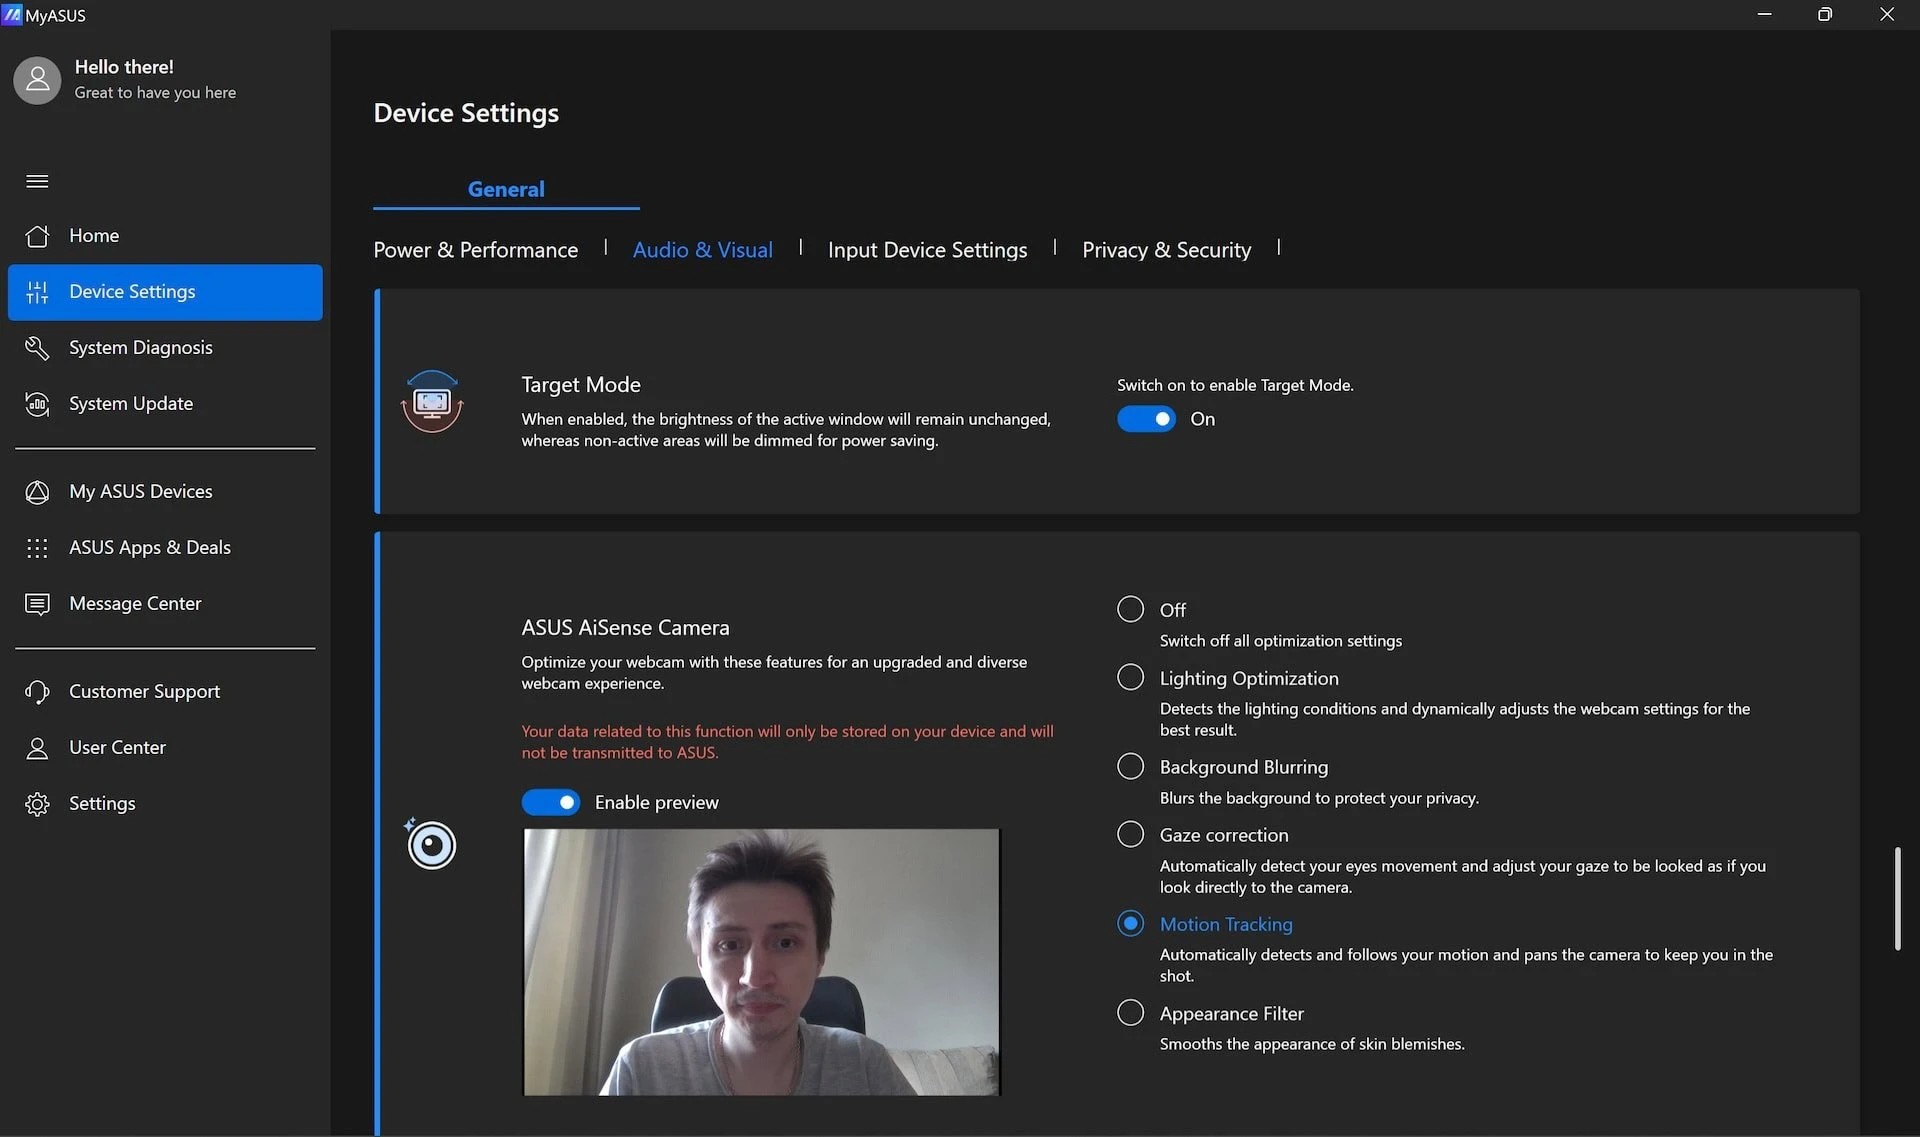Click the Home house icon
This screenshot has width=1920, height=1137.
coord(37,236)
